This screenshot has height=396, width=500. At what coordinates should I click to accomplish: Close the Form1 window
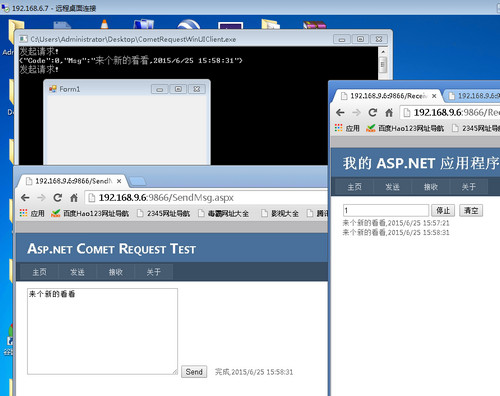pyautogui.click(x=197, y=89)
